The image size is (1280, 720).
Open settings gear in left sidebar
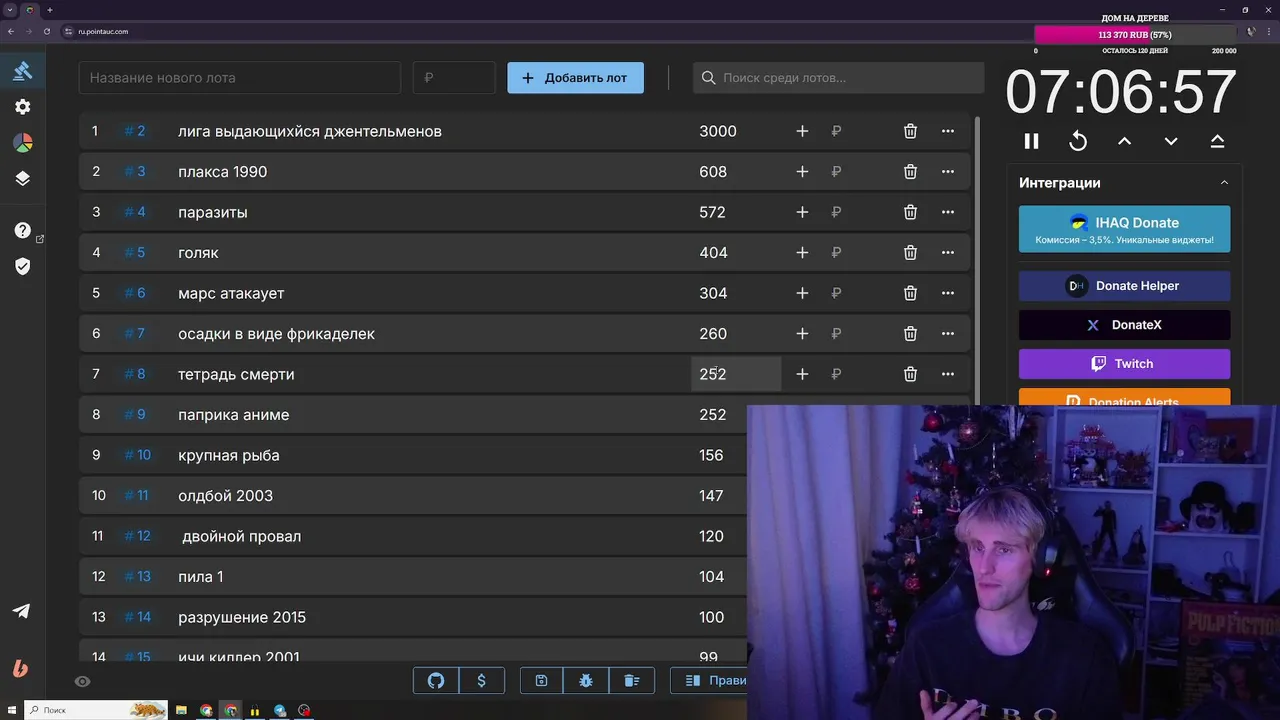tap(22, 107)
